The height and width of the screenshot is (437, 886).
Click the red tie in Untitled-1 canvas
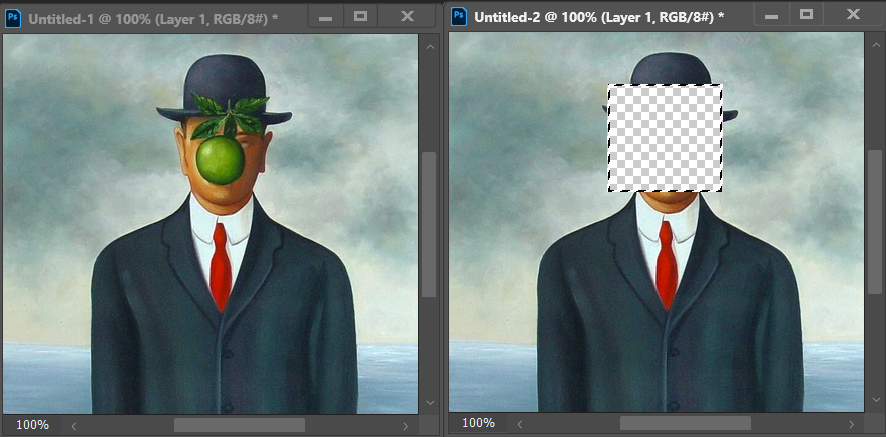pos(221,265)
